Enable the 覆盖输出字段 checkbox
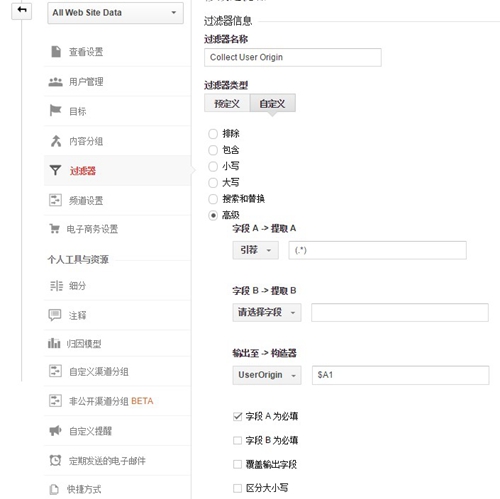 (237, 464)
